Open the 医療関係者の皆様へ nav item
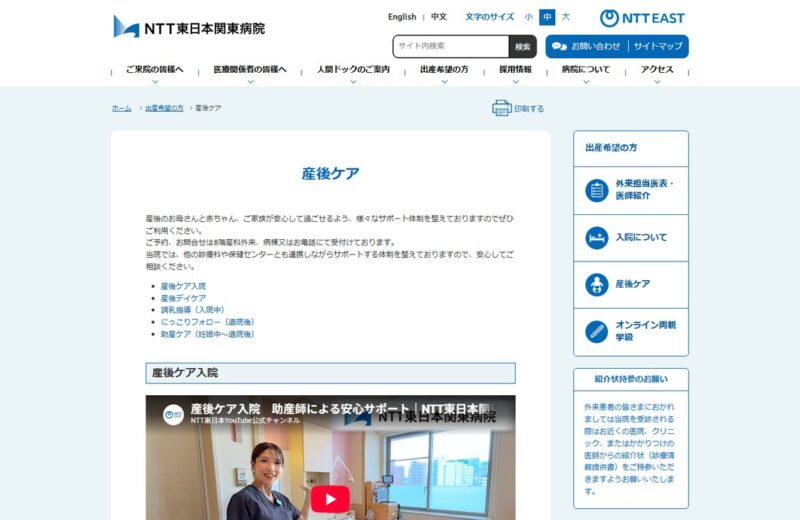This screenshot has height=520, width=800. pyautogui.click(x=250, y=69)
